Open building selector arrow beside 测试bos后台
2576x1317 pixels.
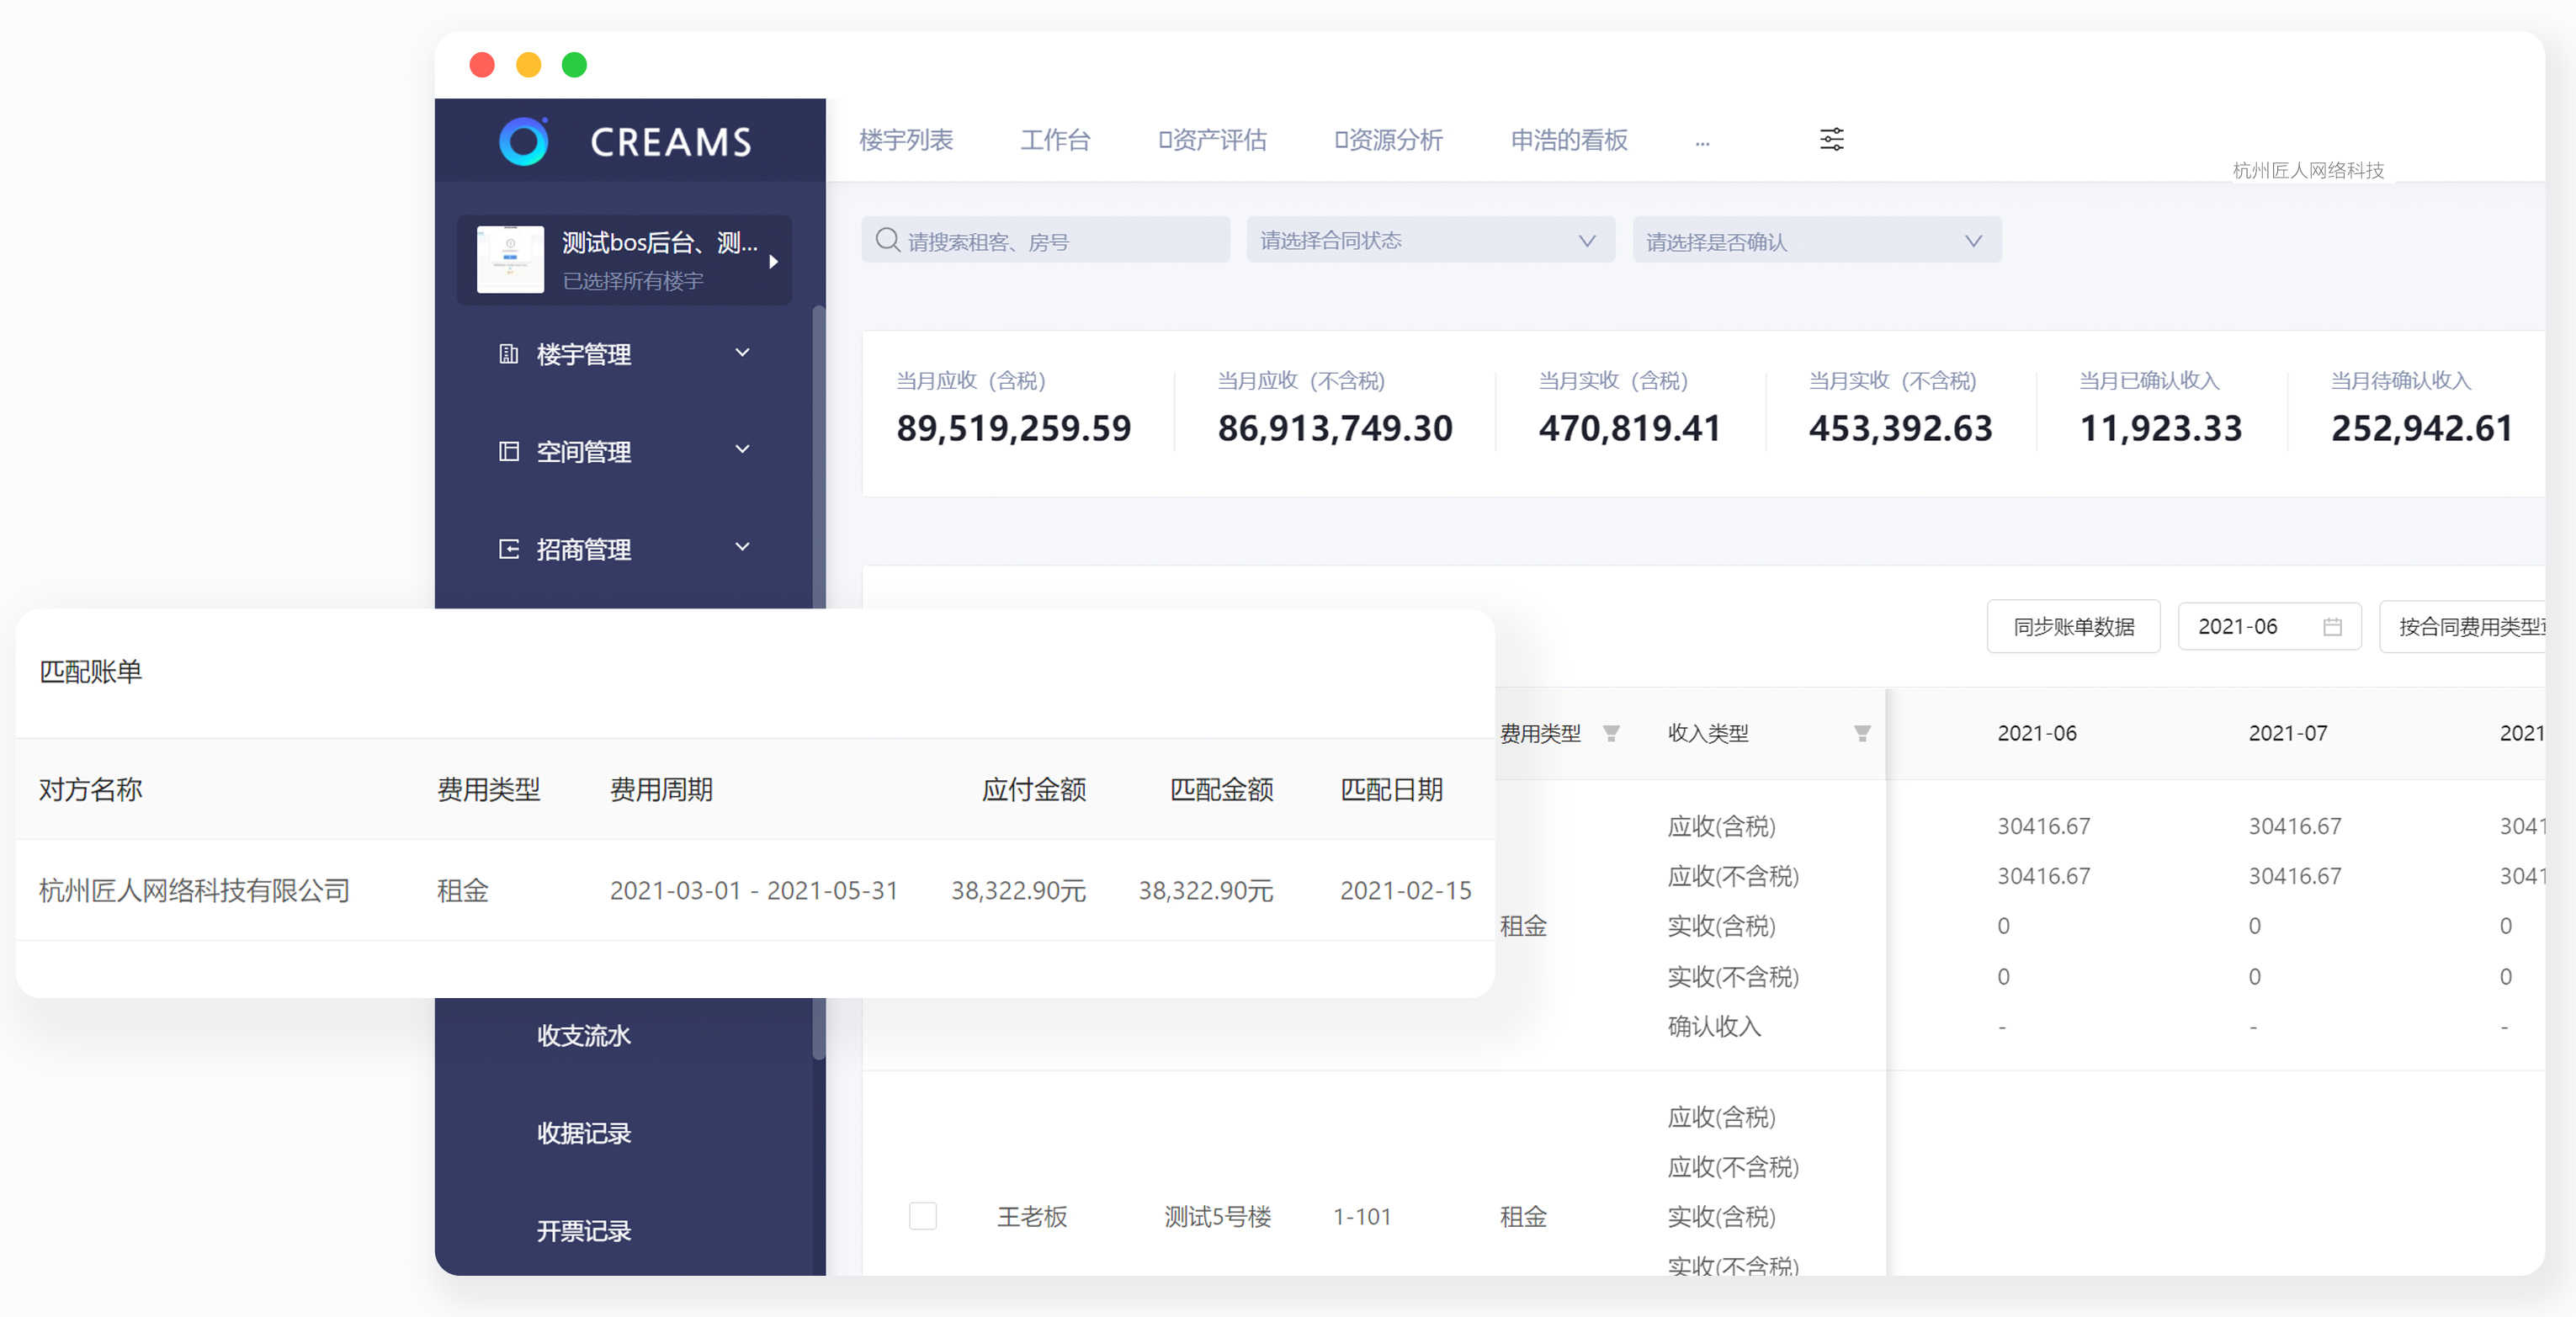pyautogui.click(x=773, y=261)
